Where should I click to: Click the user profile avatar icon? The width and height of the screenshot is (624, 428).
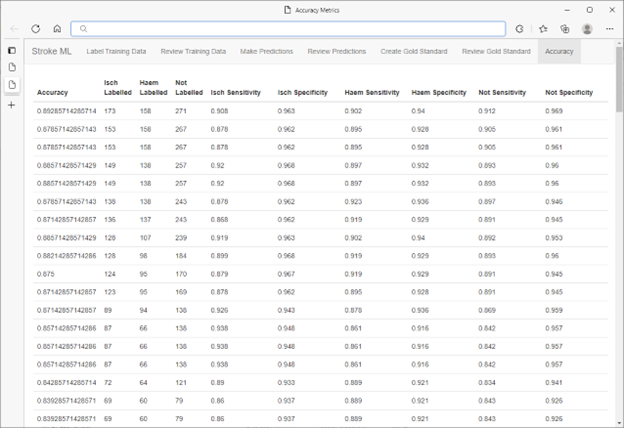[587, 29]
